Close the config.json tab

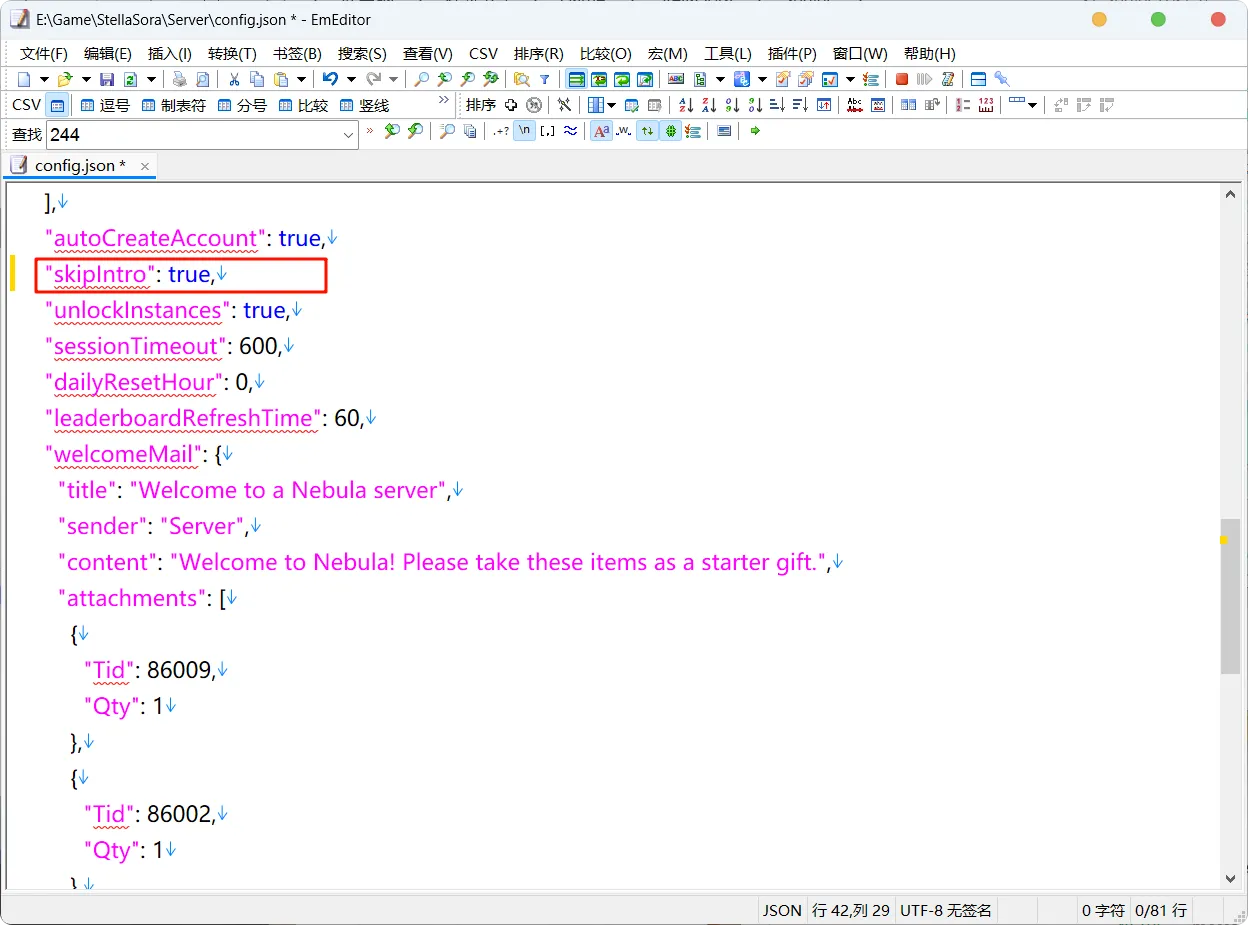(x=144, y=166)
